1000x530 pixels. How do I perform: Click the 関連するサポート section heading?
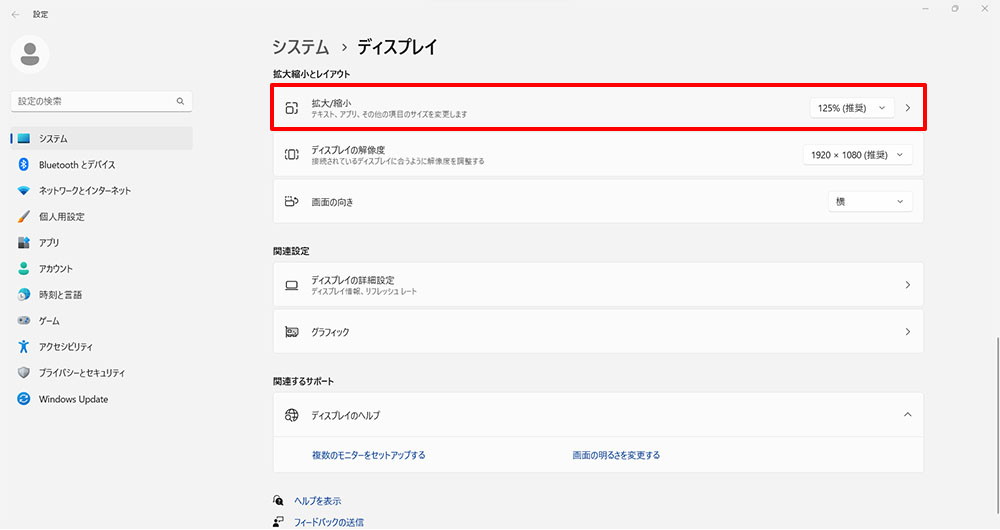point(304,381)
